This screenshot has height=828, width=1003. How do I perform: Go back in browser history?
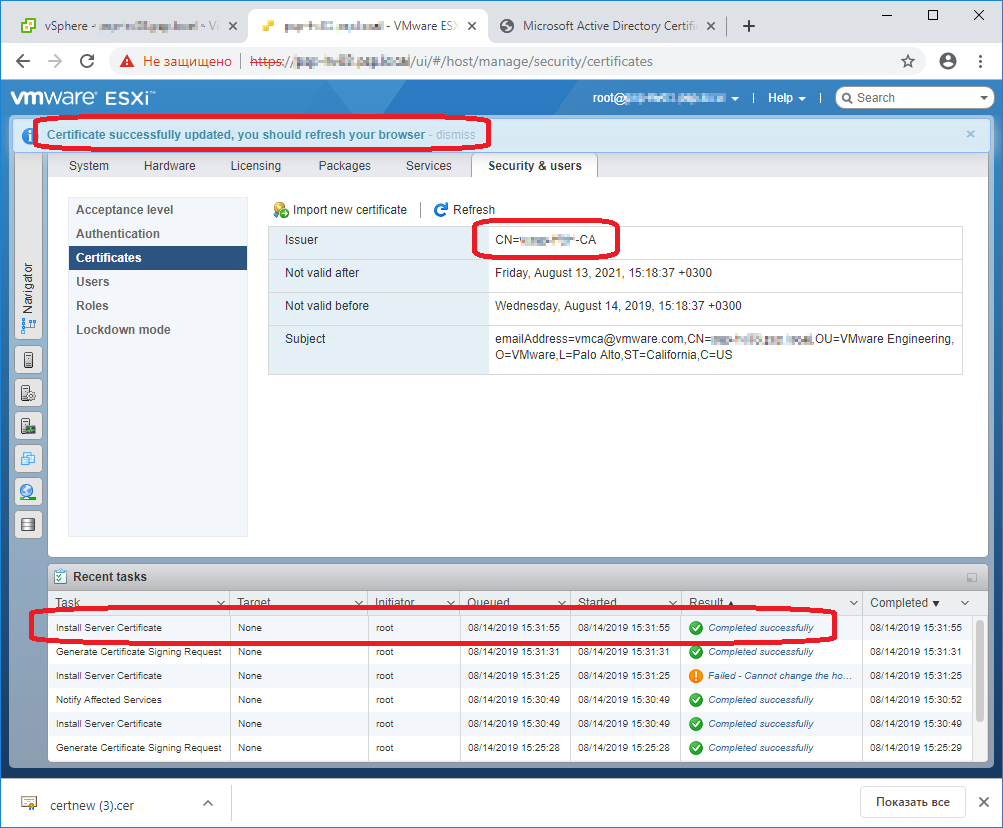(x=23, y=61)
